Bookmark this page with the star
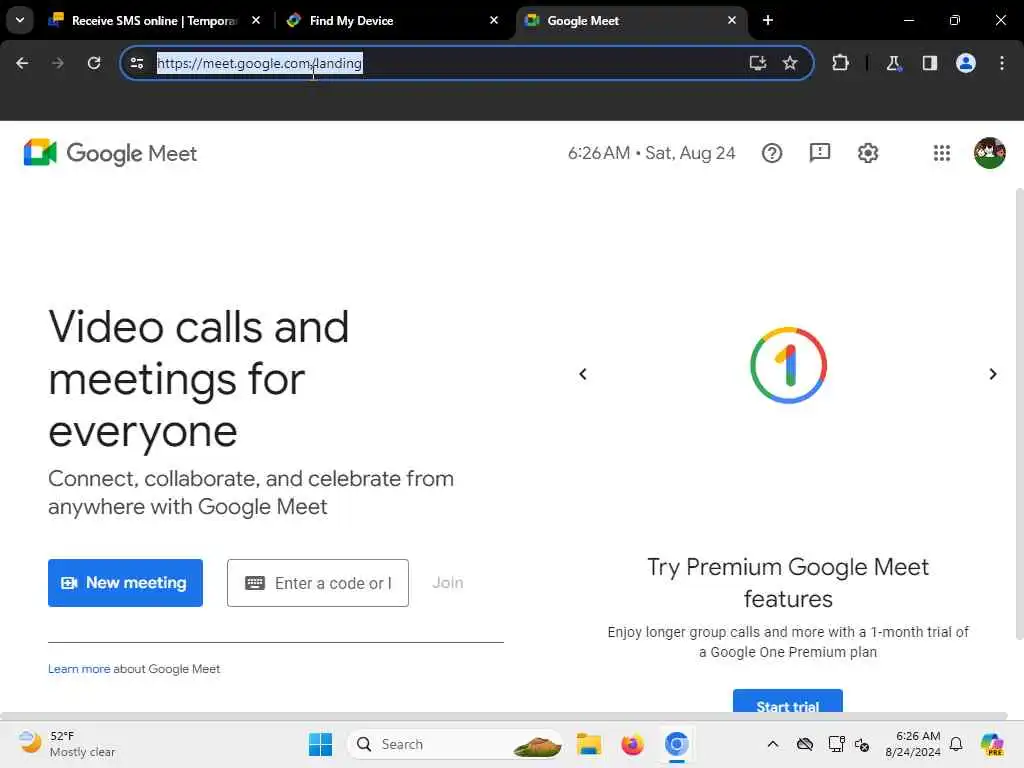Image resolution: width=1024 pixels, height=768 pixels. click(790, 63)
